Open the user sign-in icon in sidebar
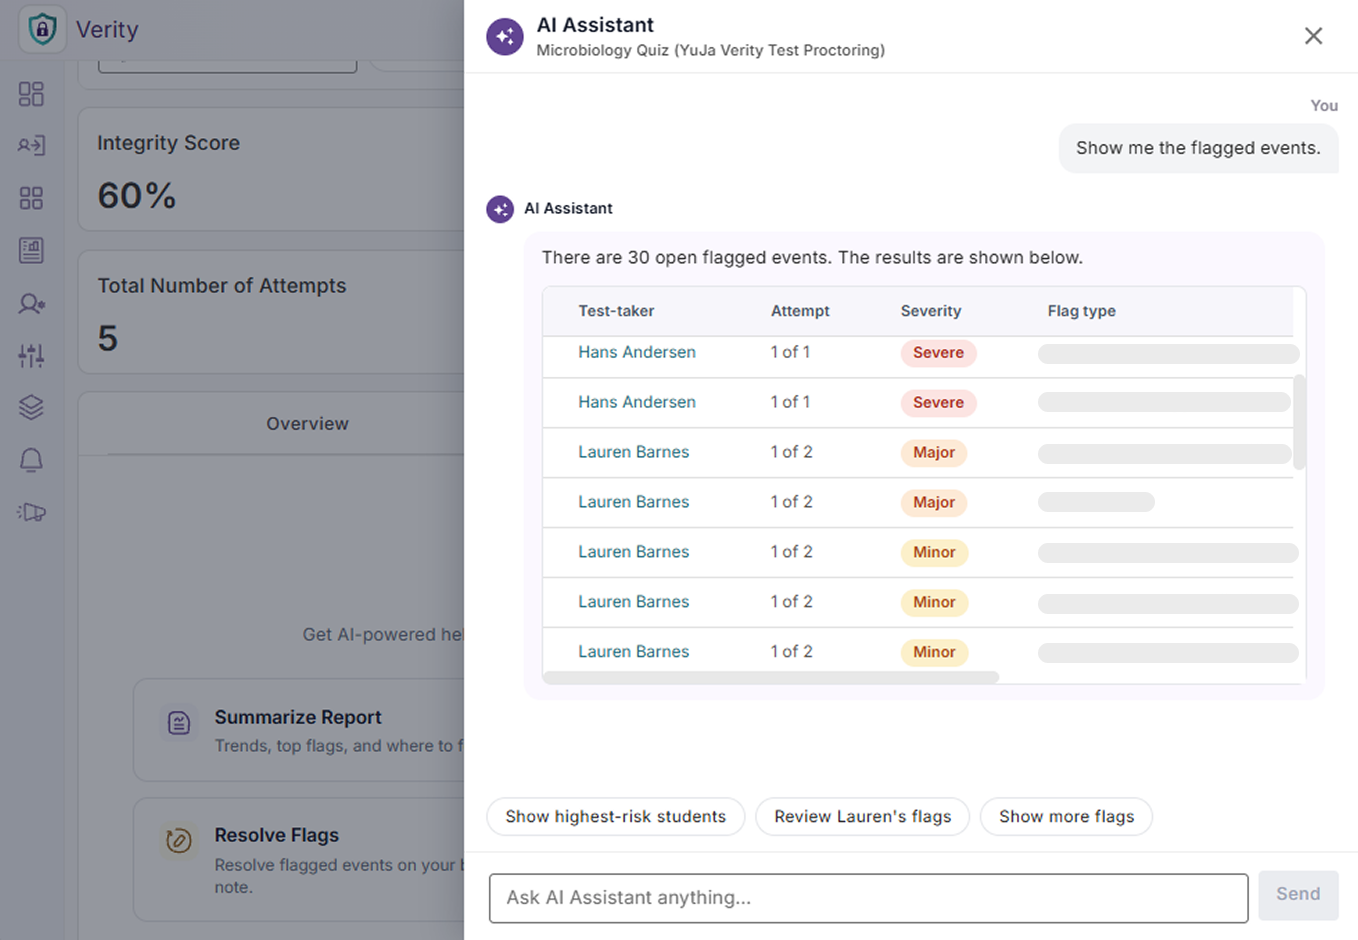This screenshot has height=940, width=1358. 31,146
